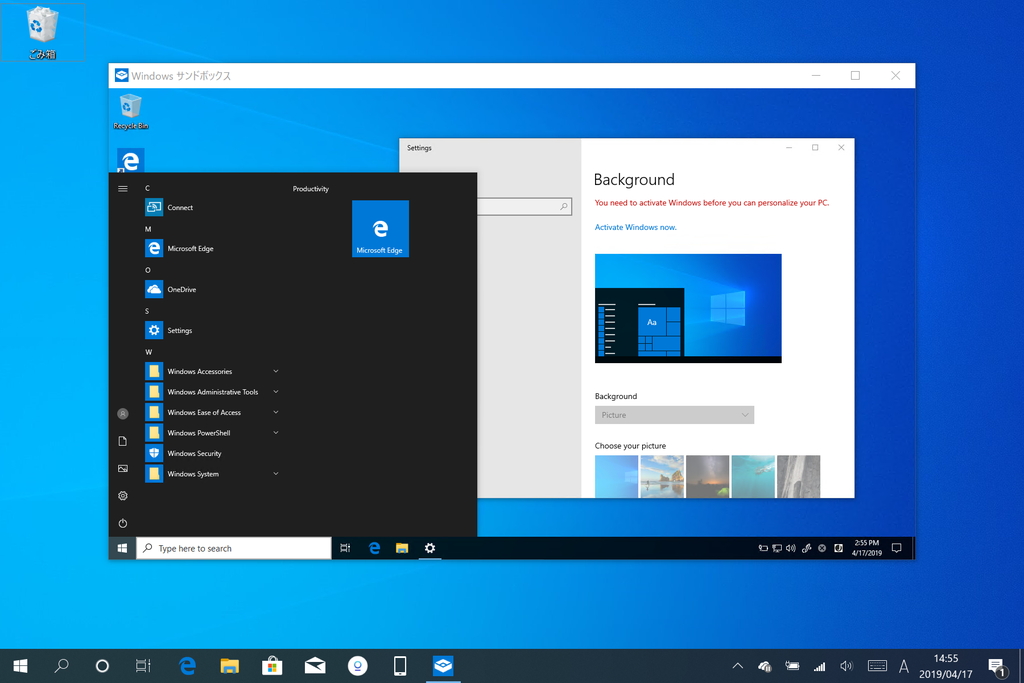Select the underwater swimmer picture thumbnail

coord(753,477)
